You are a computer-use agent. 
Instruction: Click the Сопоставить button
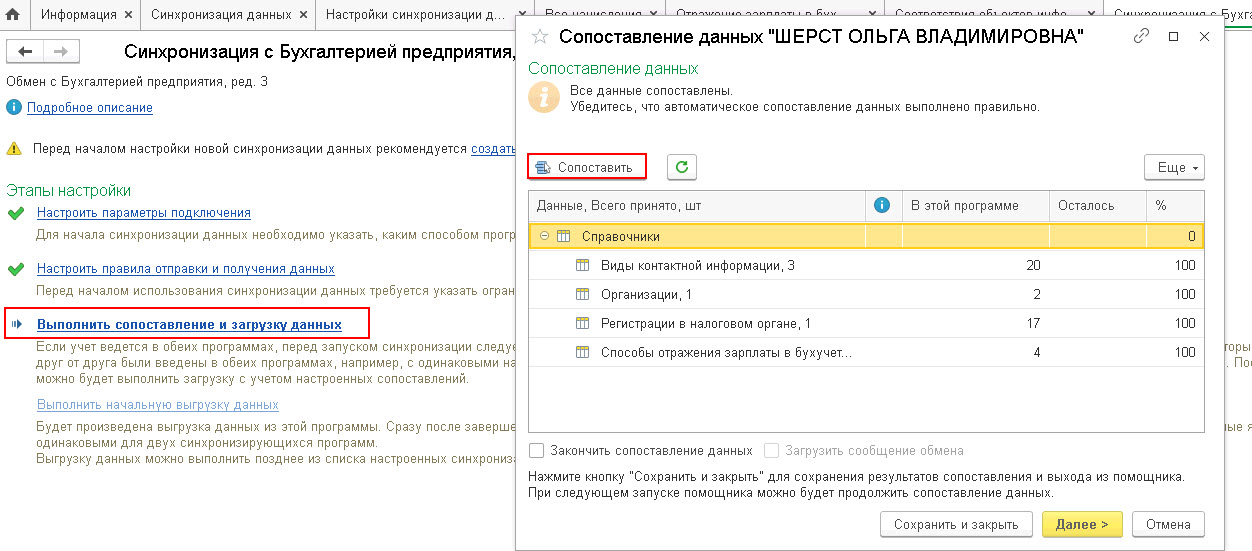(586, 167)
